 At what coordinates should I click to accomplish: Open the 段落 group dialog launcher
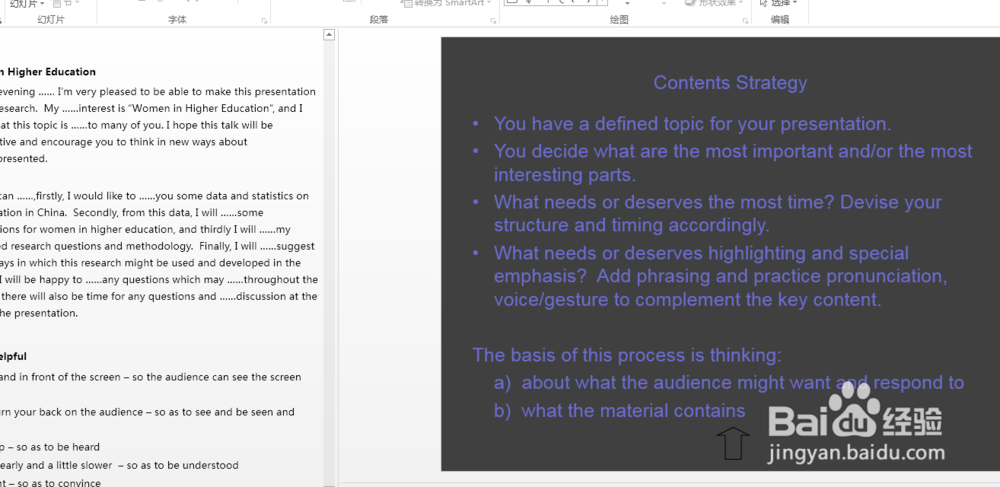click(x=493, y=21)
